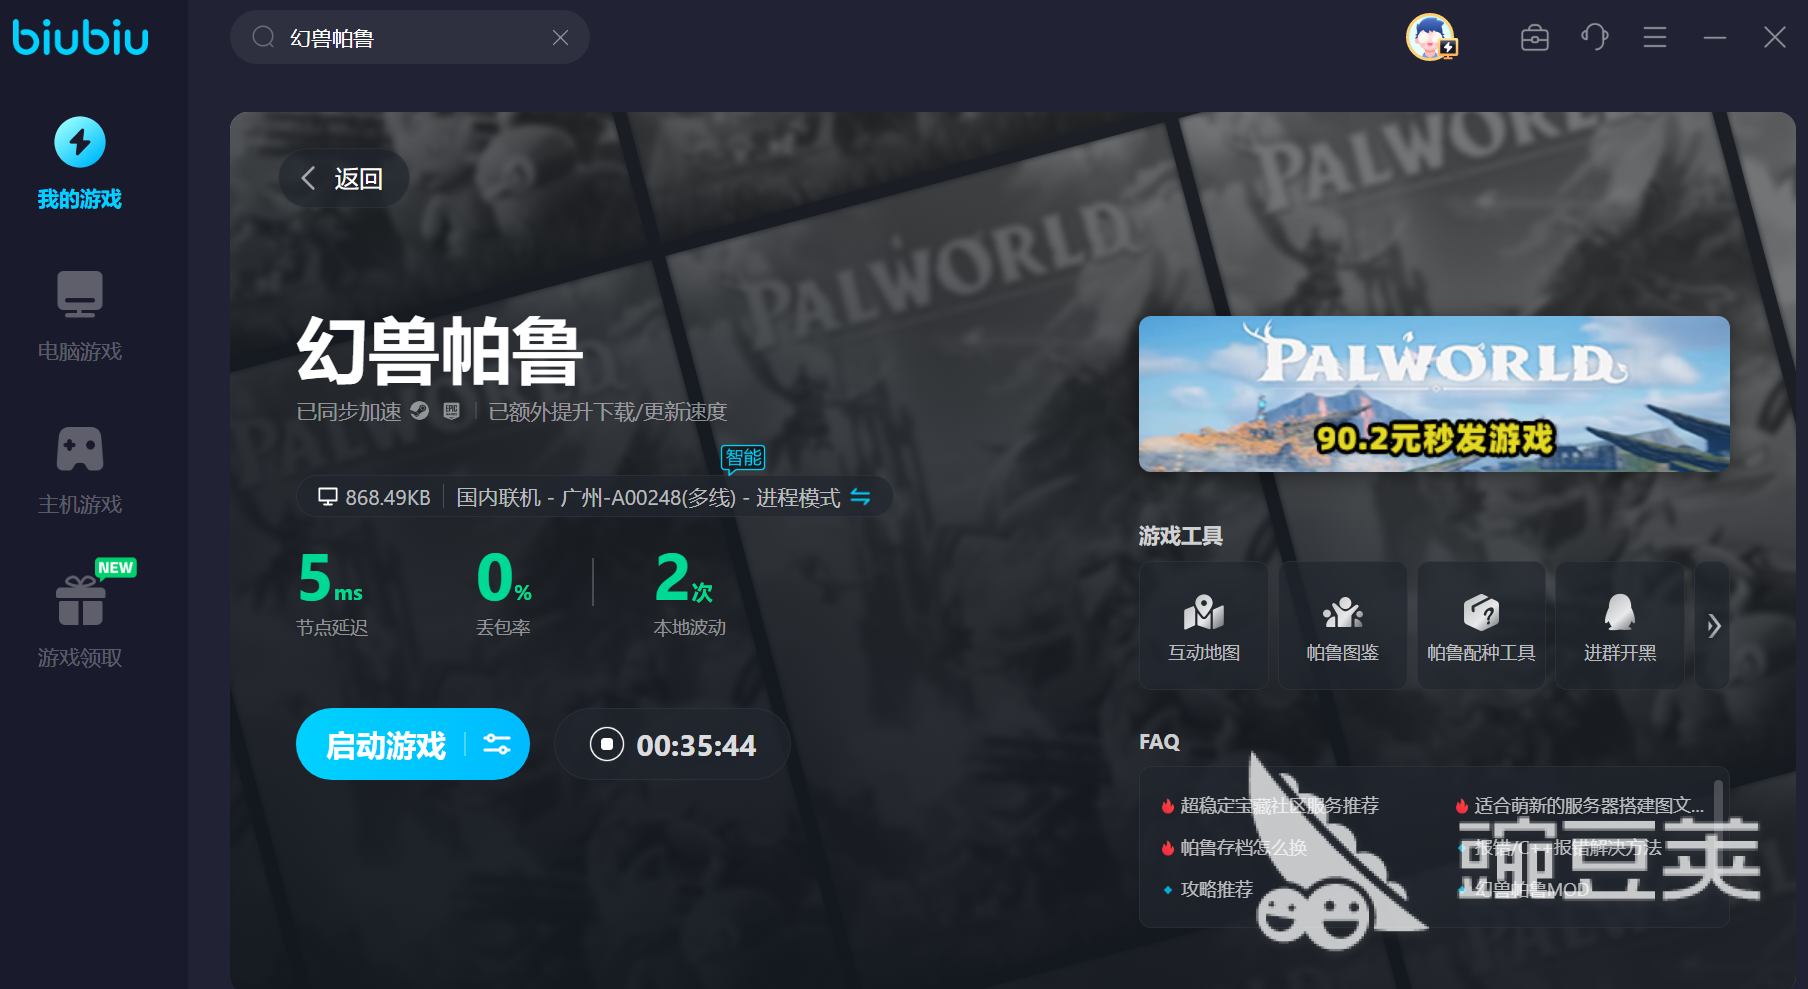The height and width of the screenshot is (989, 1808).
Task: Open the 电脑游戏 sidebar section
Action: coord(80,316)
